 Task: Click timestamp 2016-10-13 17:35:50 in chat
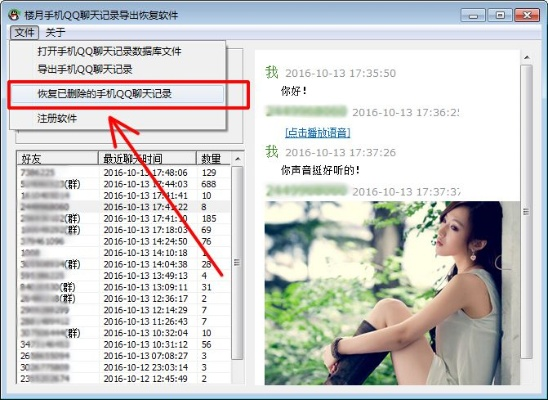pos(340,73)
